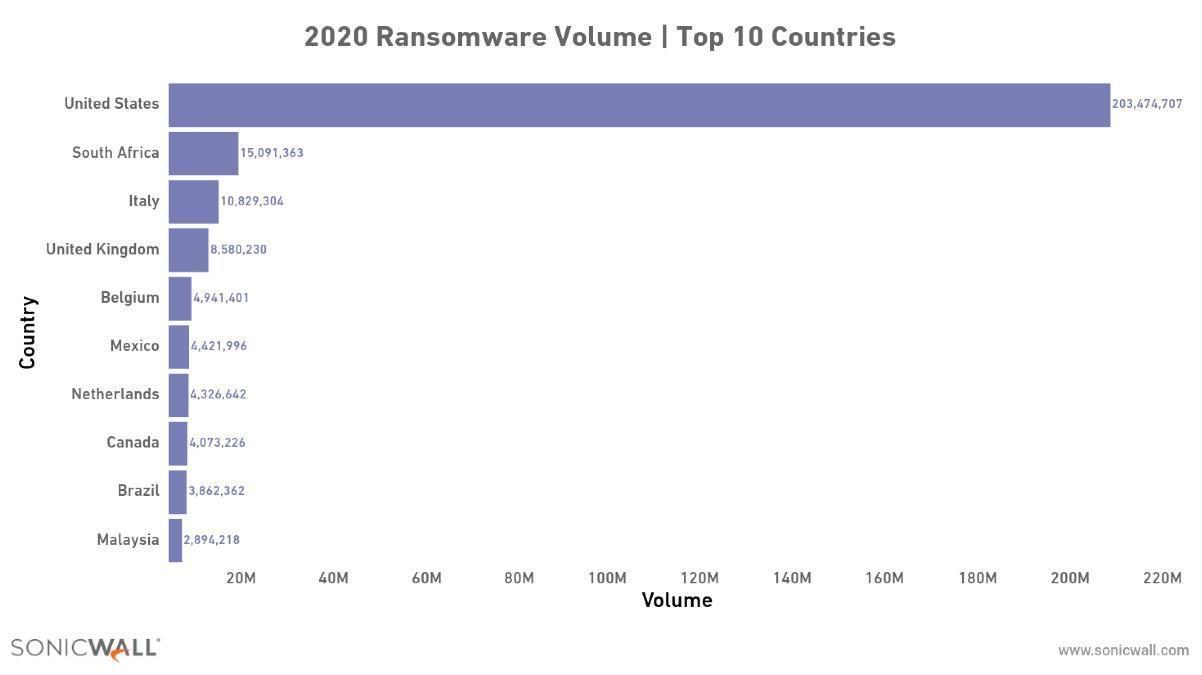Click the 2,894,218 value label
1202x675 pixels.
[x=211, y=540]
